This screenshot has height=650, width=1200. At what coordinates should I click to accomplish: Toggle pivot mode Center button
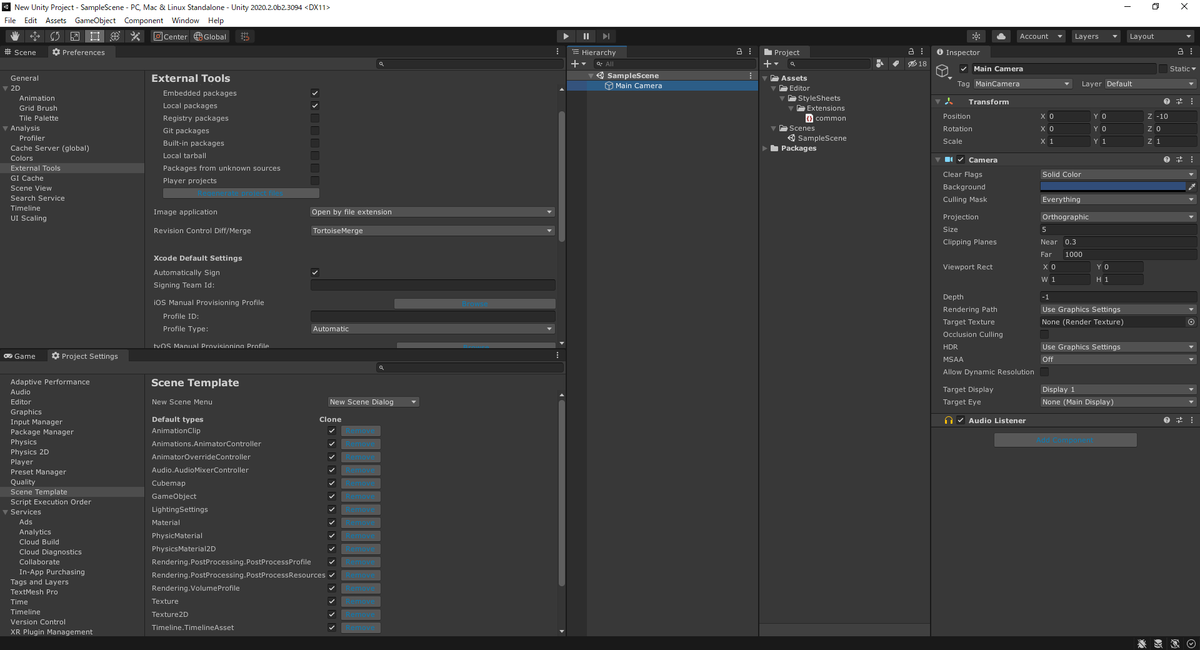pos(171,36)
